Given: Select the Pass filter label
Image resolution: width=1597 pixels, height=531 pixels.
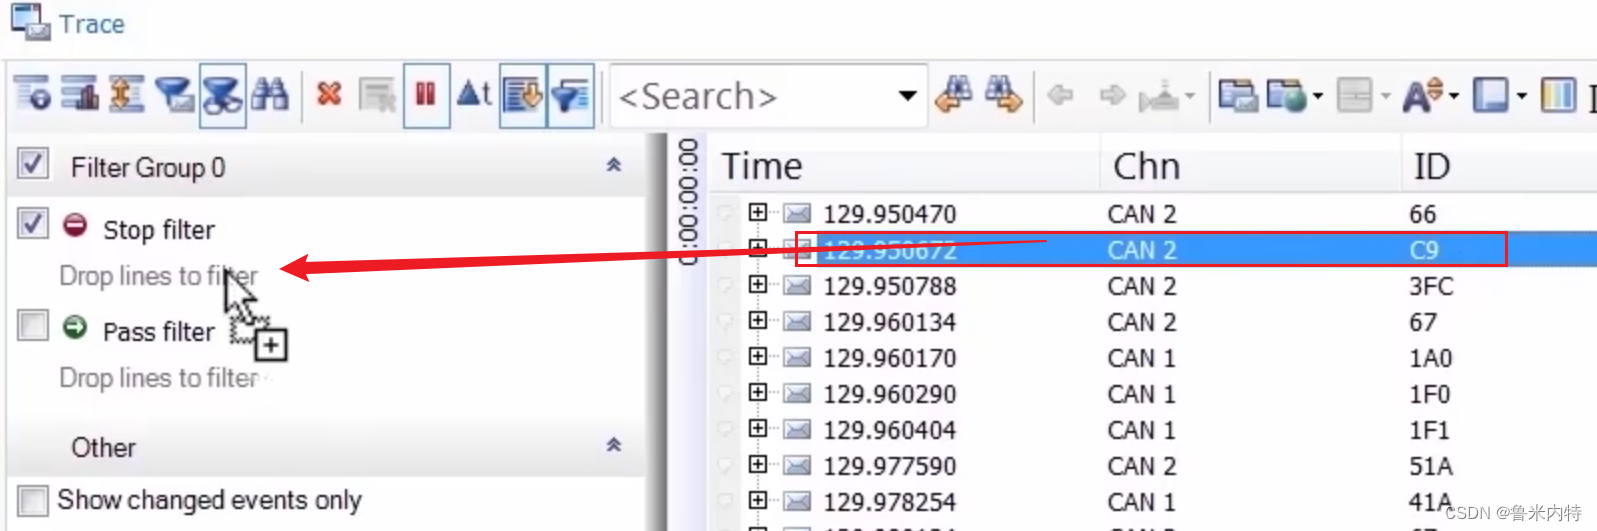Looking at the screenshot, I should [159, 332].
